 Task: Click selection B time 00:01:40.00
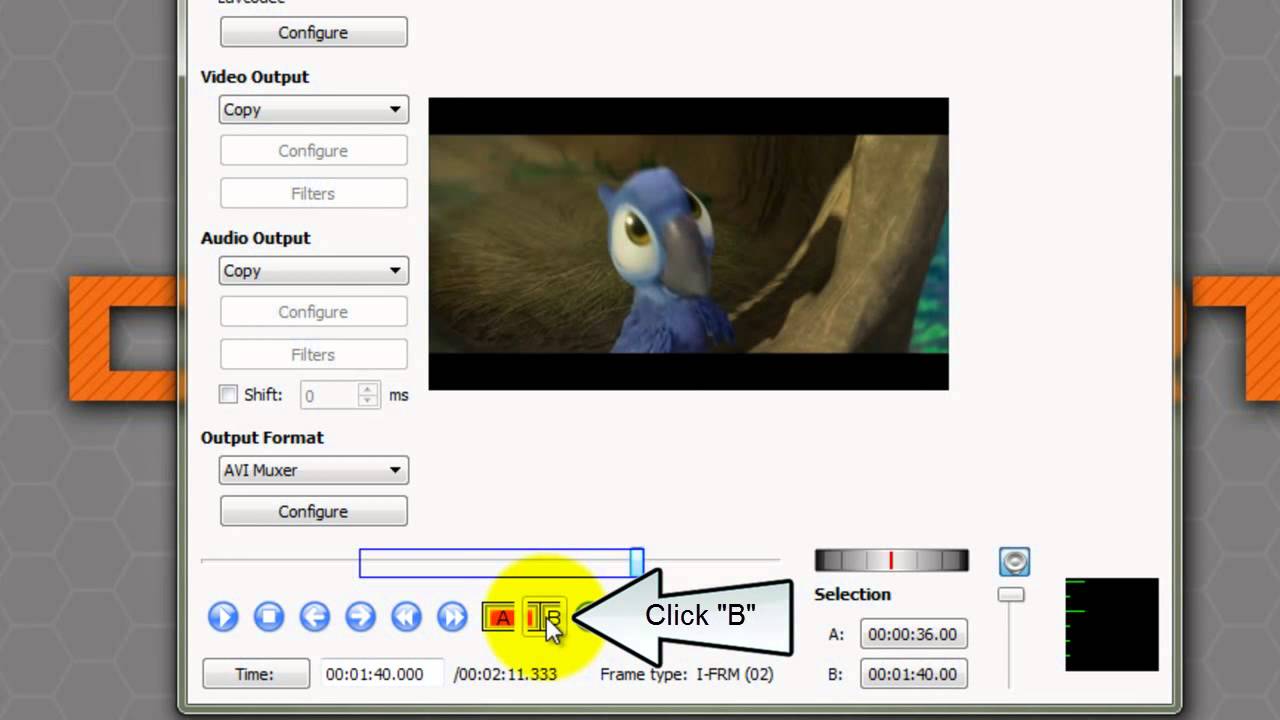[x=912, y=674]
